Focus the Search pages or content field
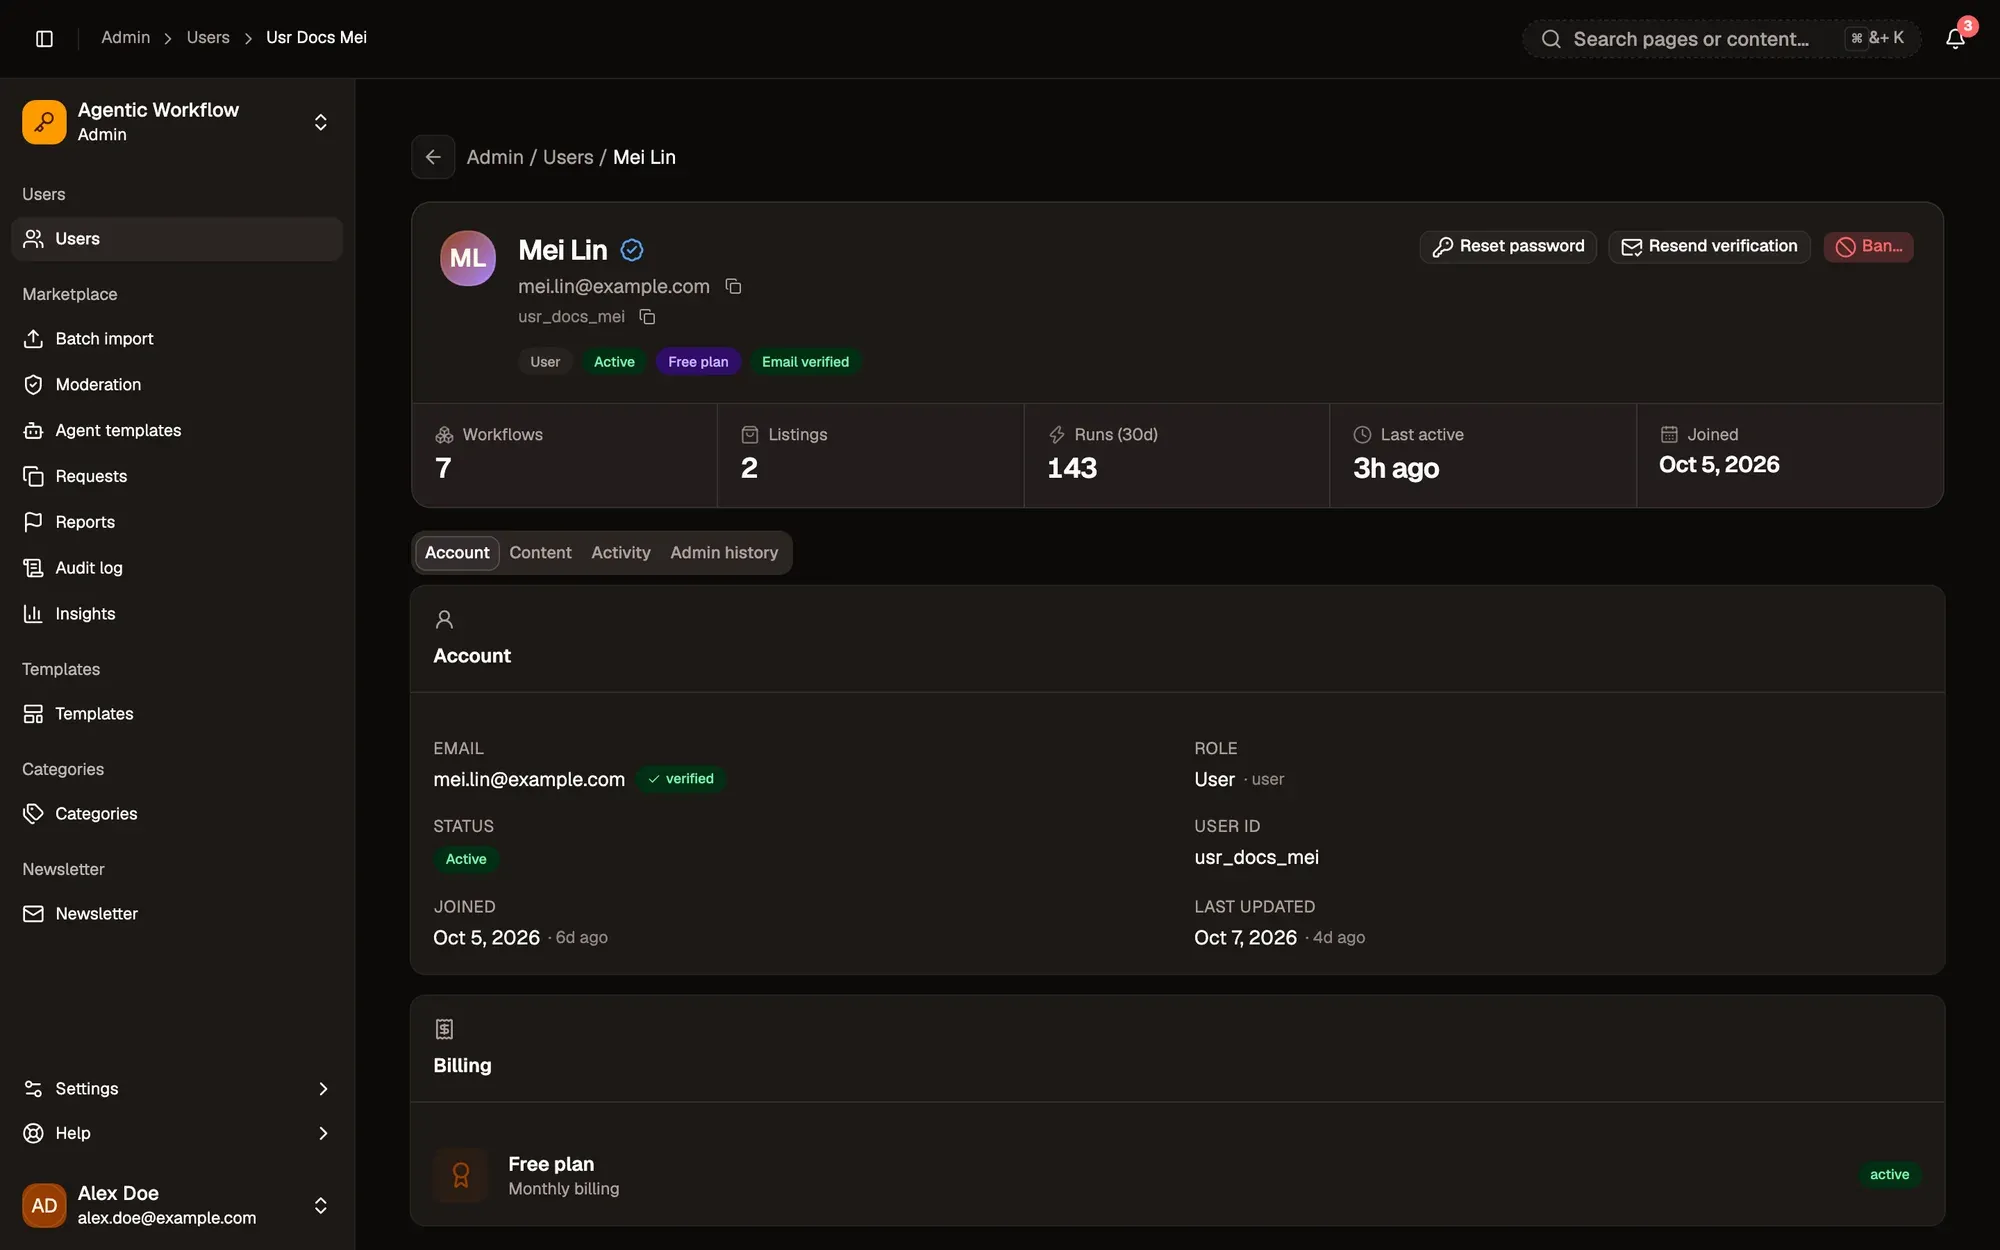2000x1250 pixels. coord(1721,39)
